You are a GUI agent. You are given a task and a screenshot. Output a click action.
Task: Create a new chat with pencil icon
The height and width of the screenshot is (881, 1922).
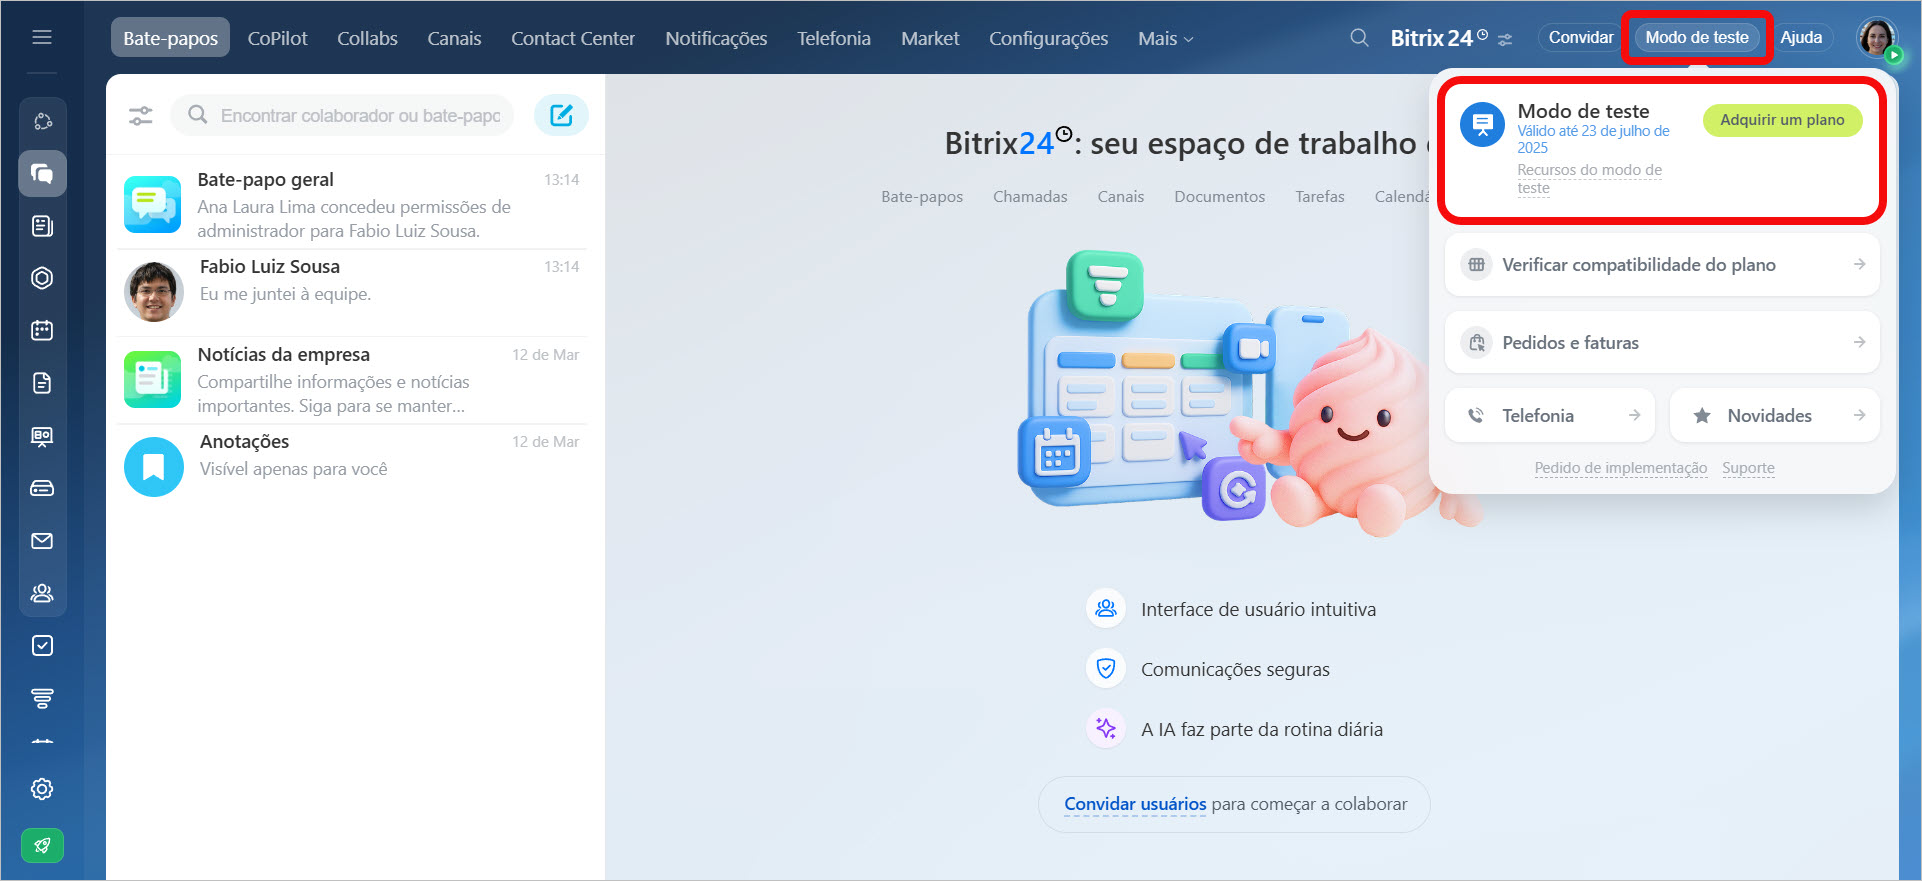561,115
